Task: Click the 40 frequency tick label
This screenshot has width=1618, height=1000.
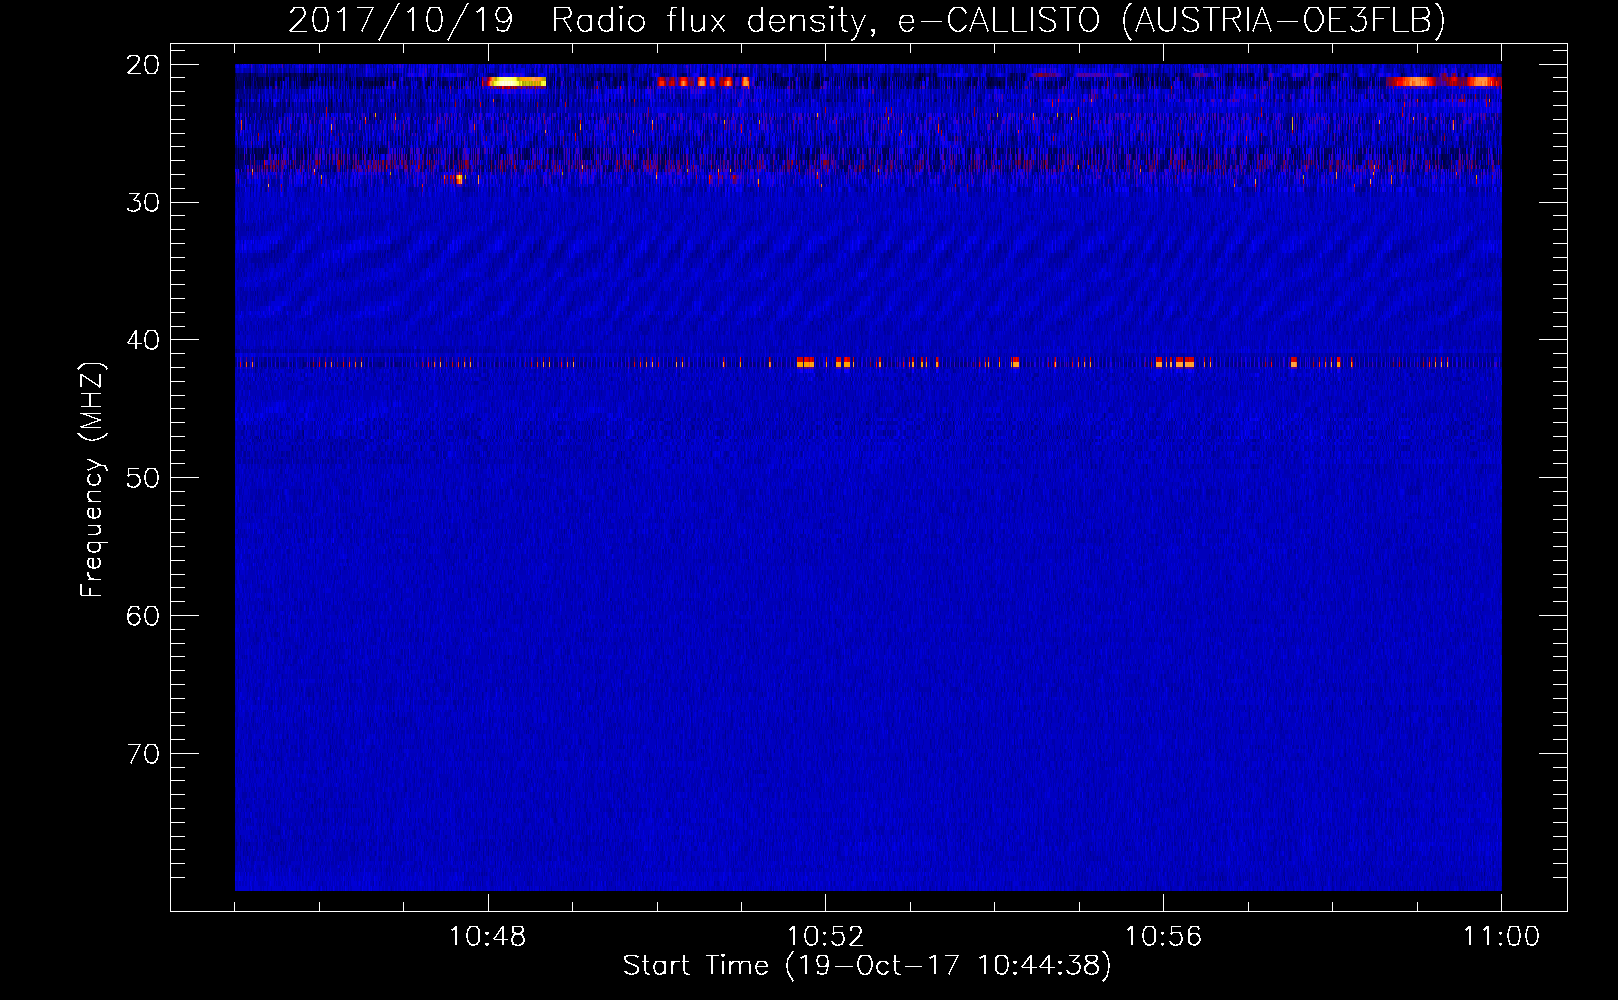Action: click(x=143, y=340)
